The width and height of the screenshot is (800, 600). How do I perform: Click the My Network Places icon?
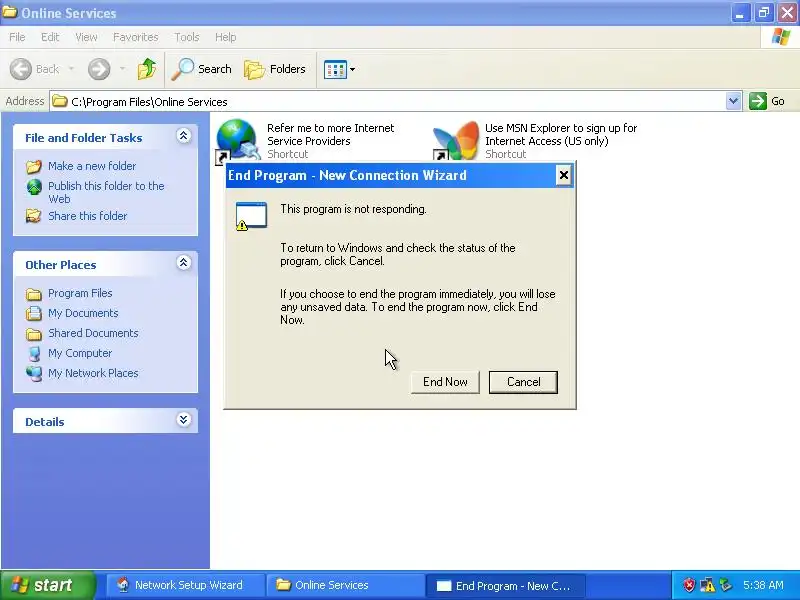pyautogui.click(x=34, y=373)
